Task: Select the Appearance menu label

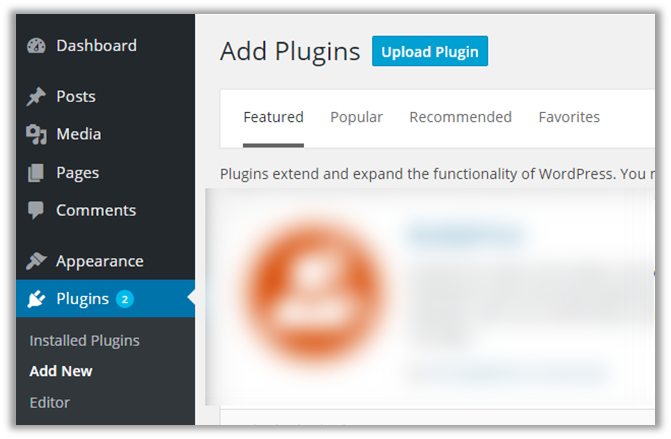Action: tap(99, 261)
